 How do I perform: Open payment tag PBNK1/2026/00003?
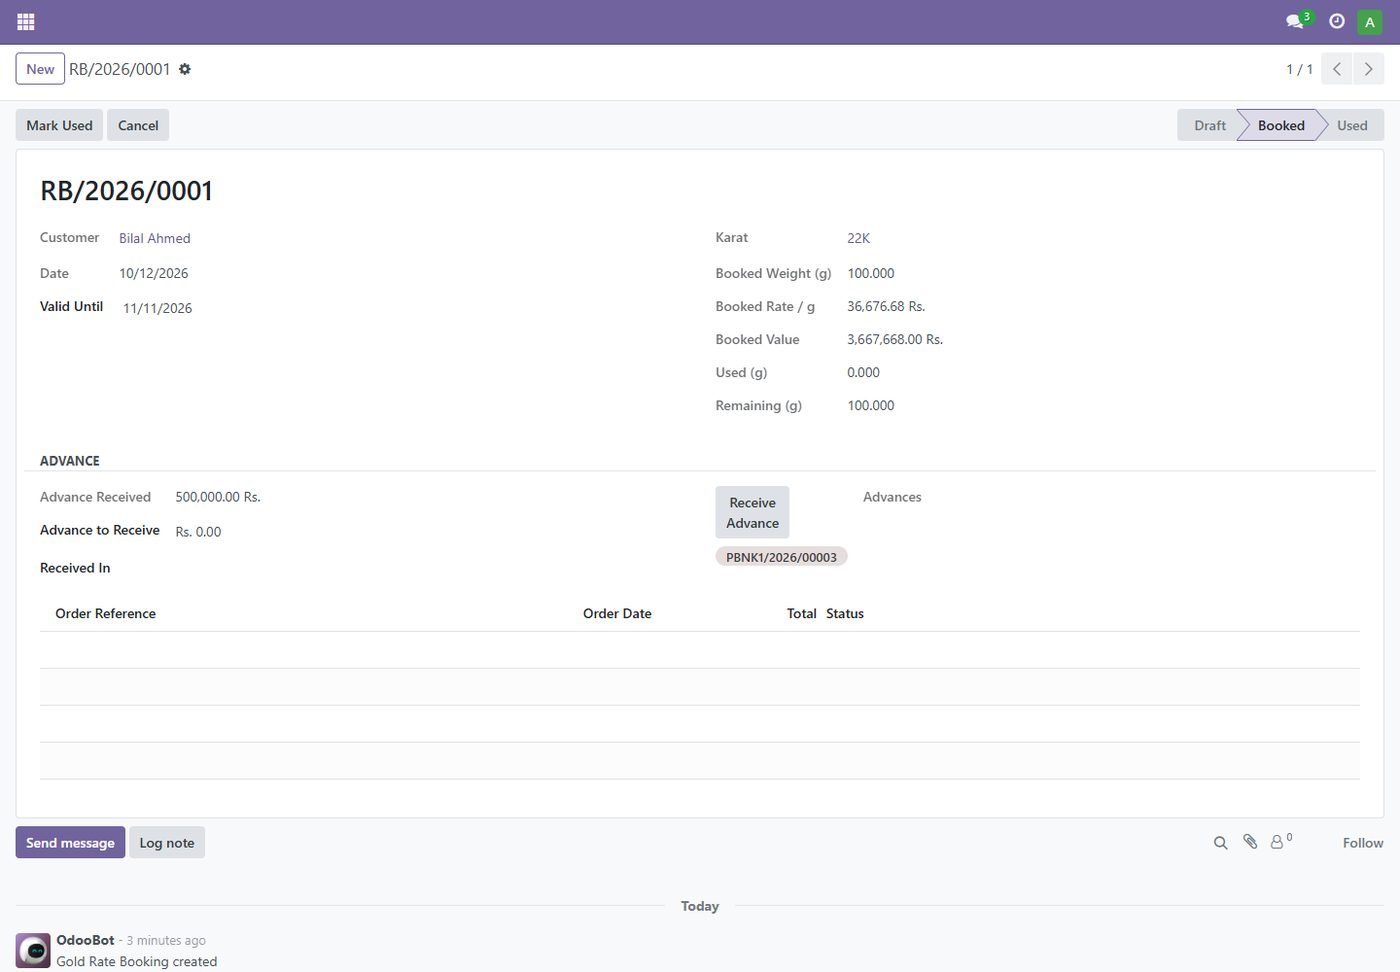coord(781,557)
